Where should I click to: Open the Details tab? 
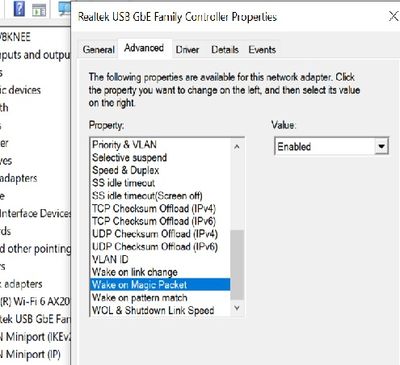tap(225, 50)
